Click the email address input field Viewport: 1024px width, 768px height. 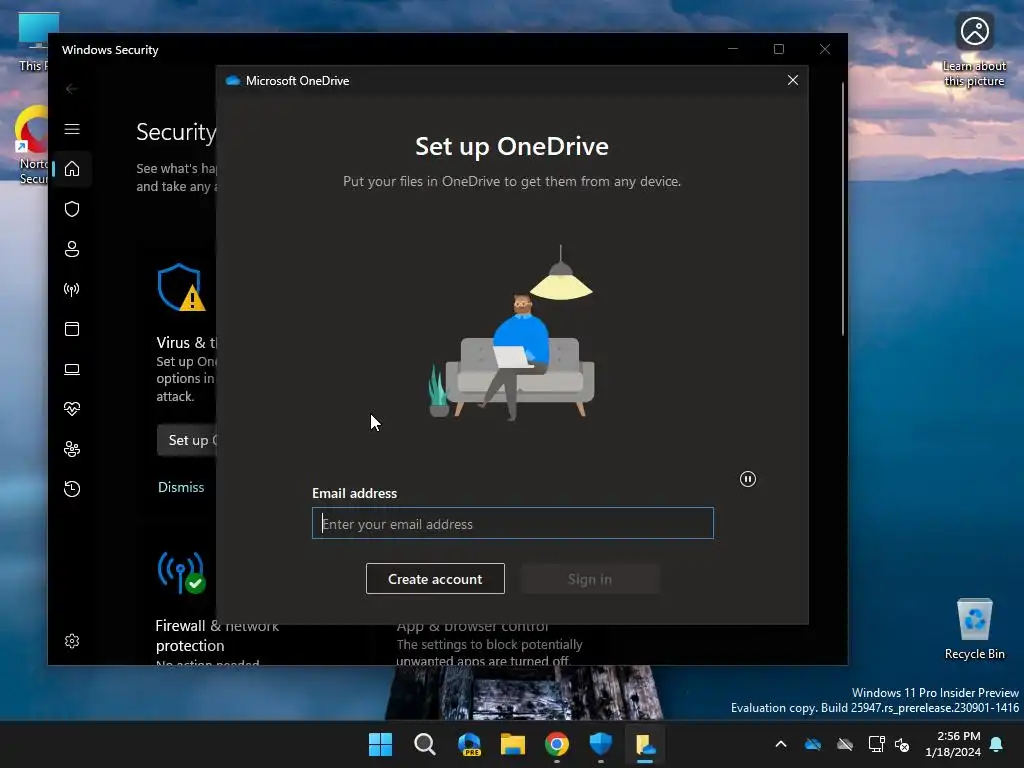point(513,523)
